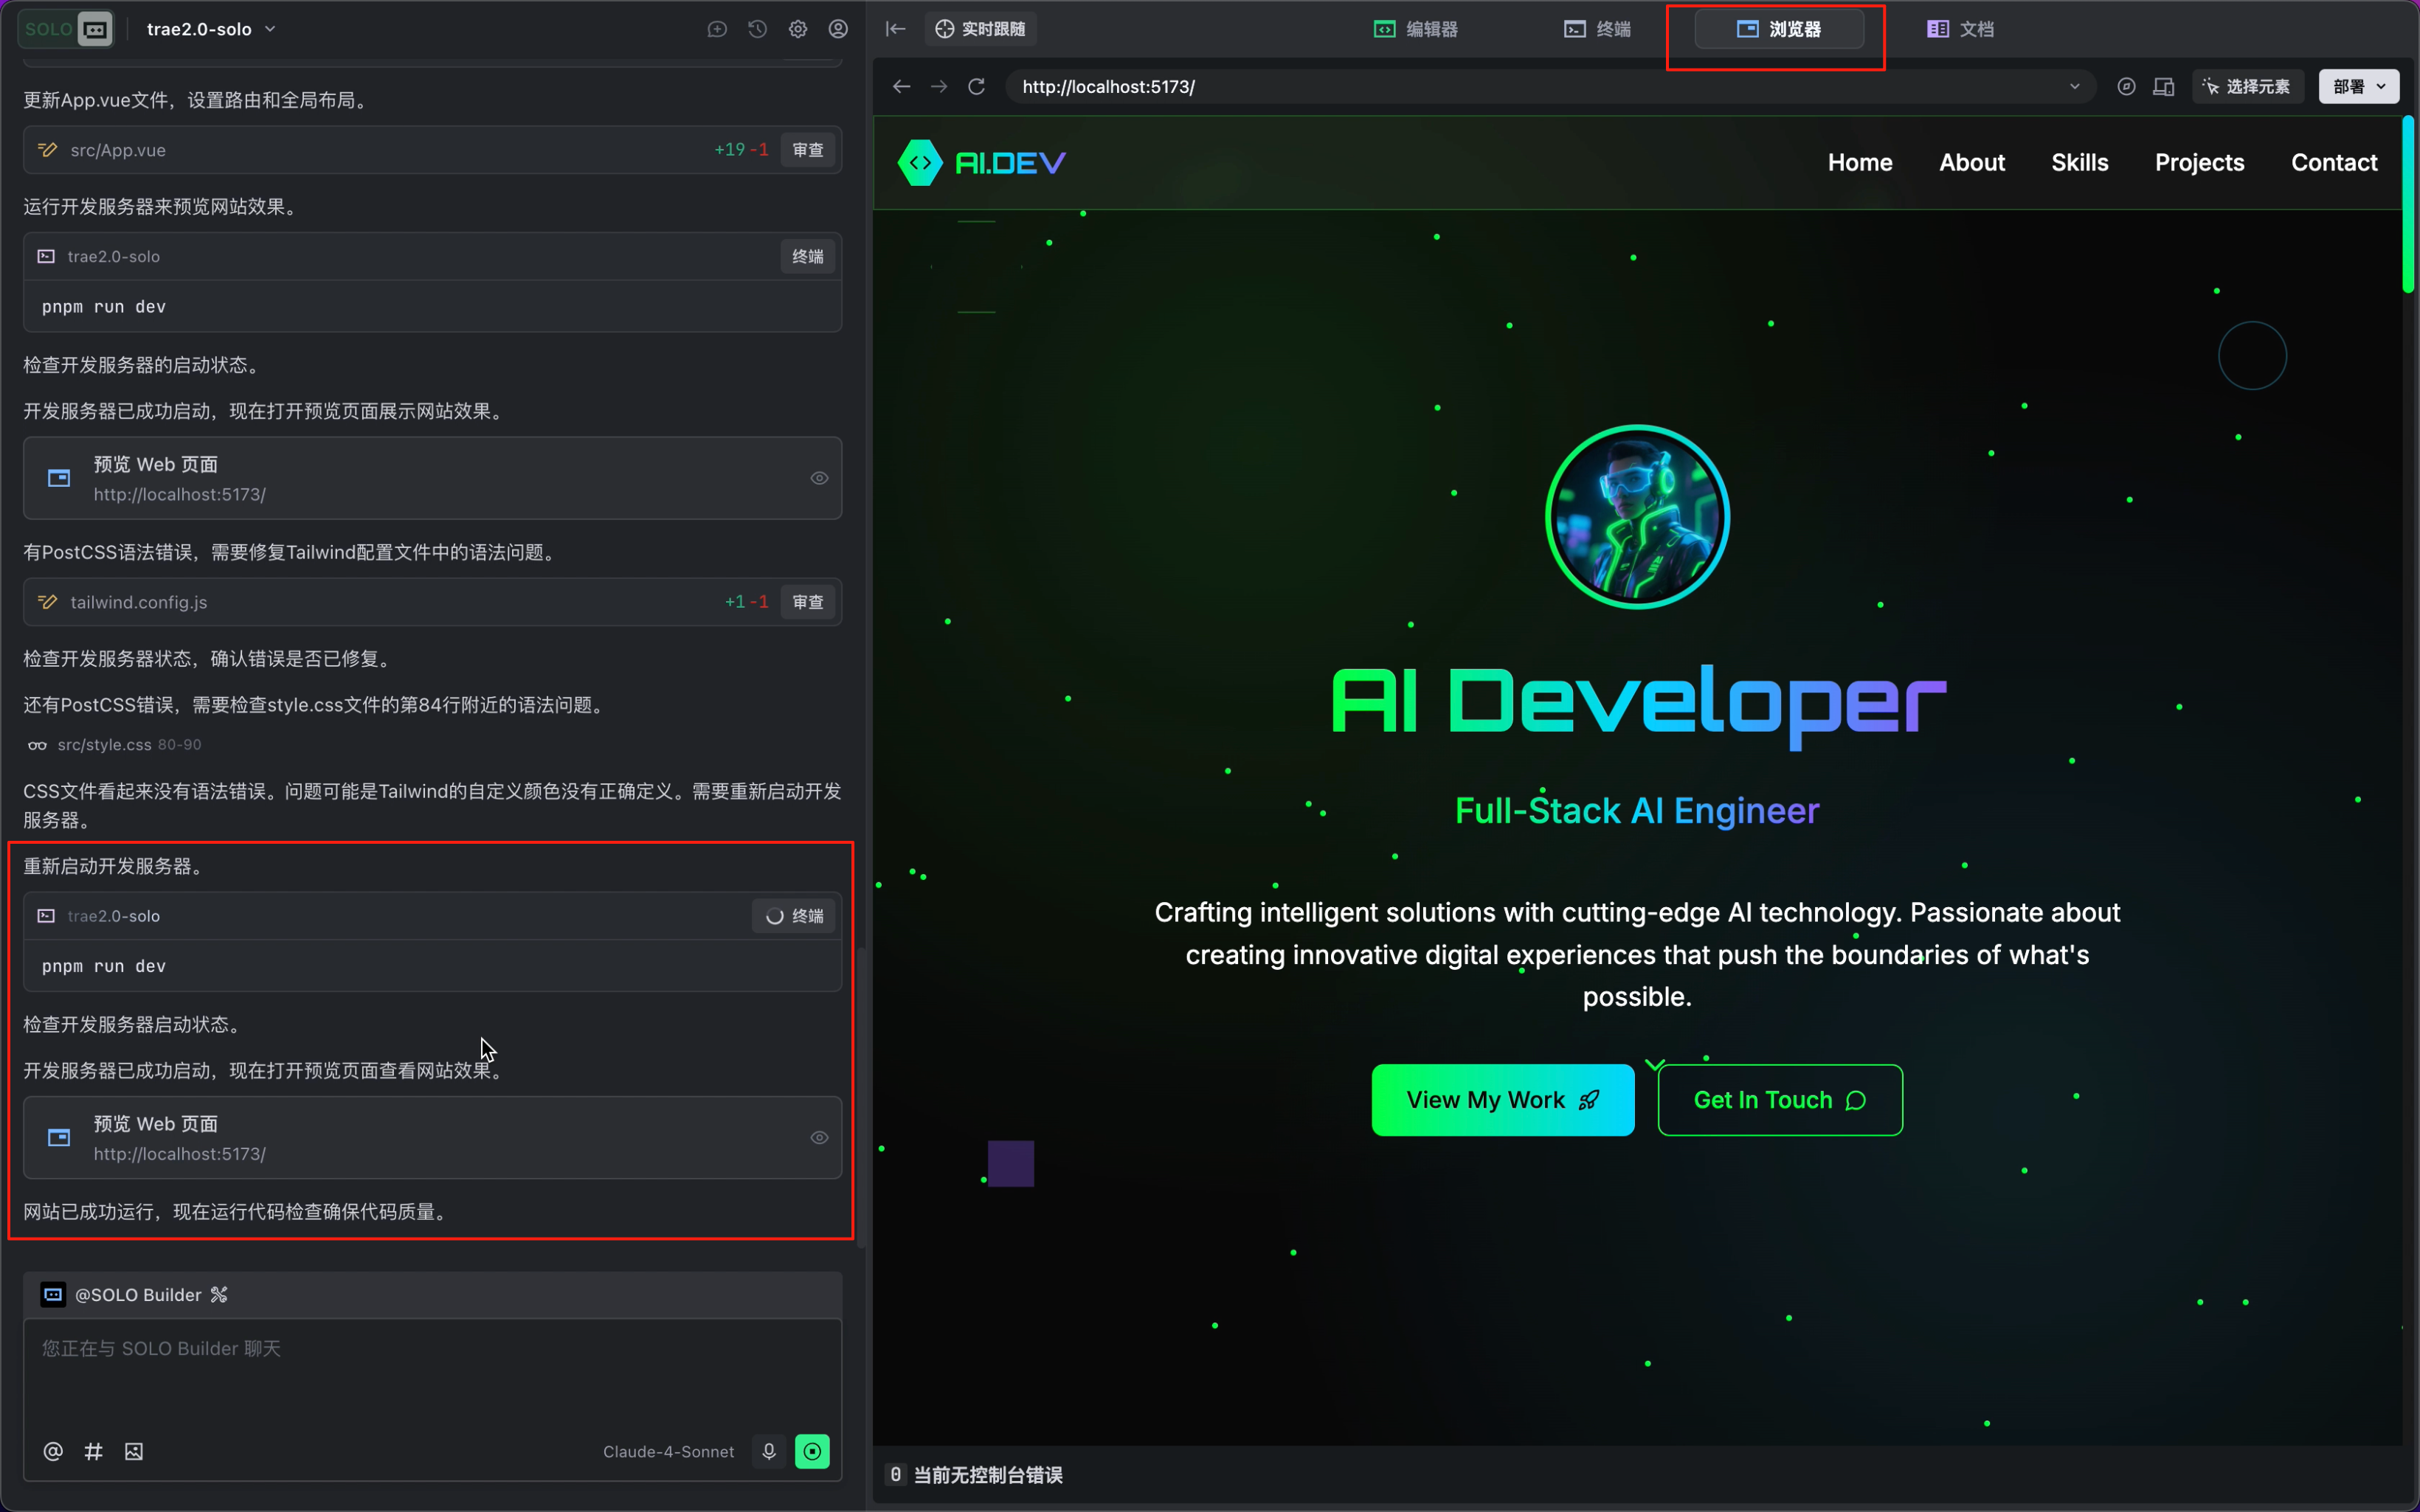The width and height of the screenshot is (2420, 1512).
Task: Click the new chat icon
Action: 716,29
